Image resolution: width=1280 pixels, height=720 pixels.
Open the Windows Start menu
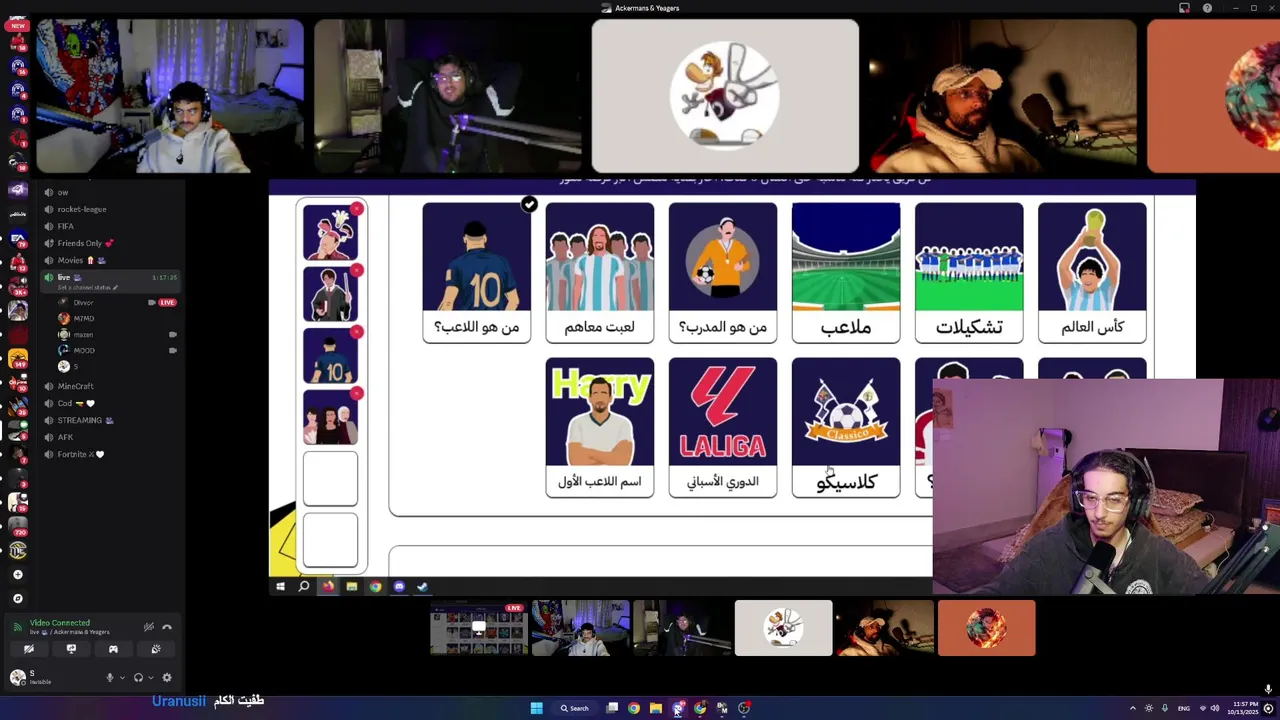click(x=536, y=708)
